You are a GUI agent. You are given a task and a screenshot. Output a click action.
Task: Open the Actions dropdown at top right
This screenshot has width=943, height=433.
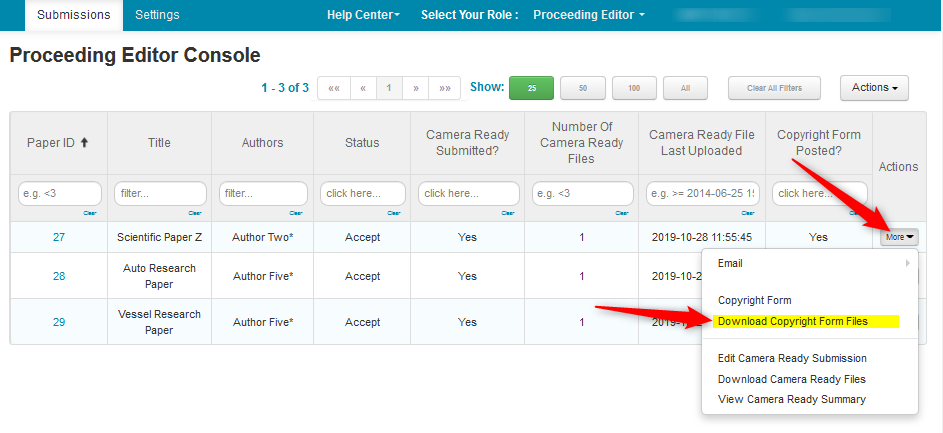(873, 88)
